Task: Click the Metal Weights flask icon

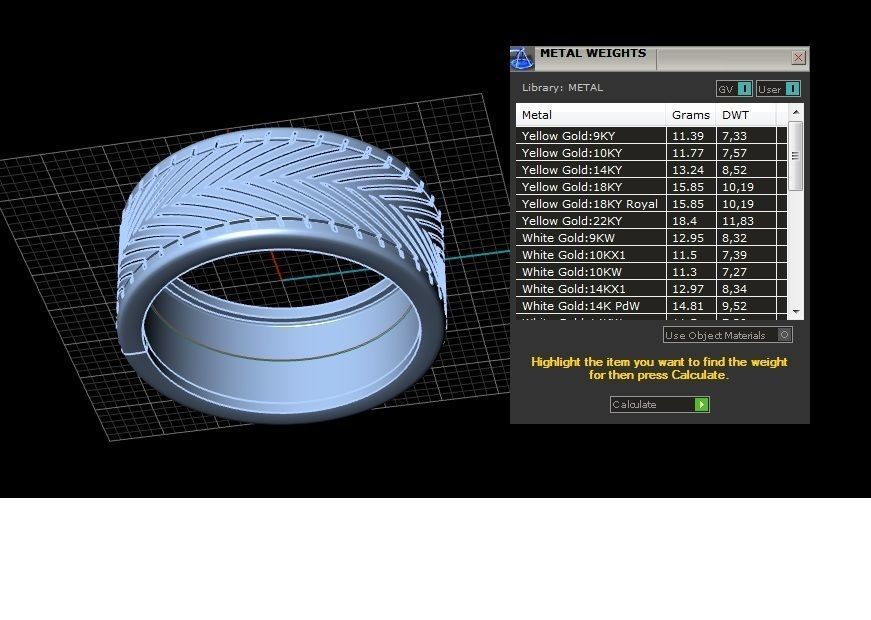Action: pyautogui.click(x=522, y=58)
